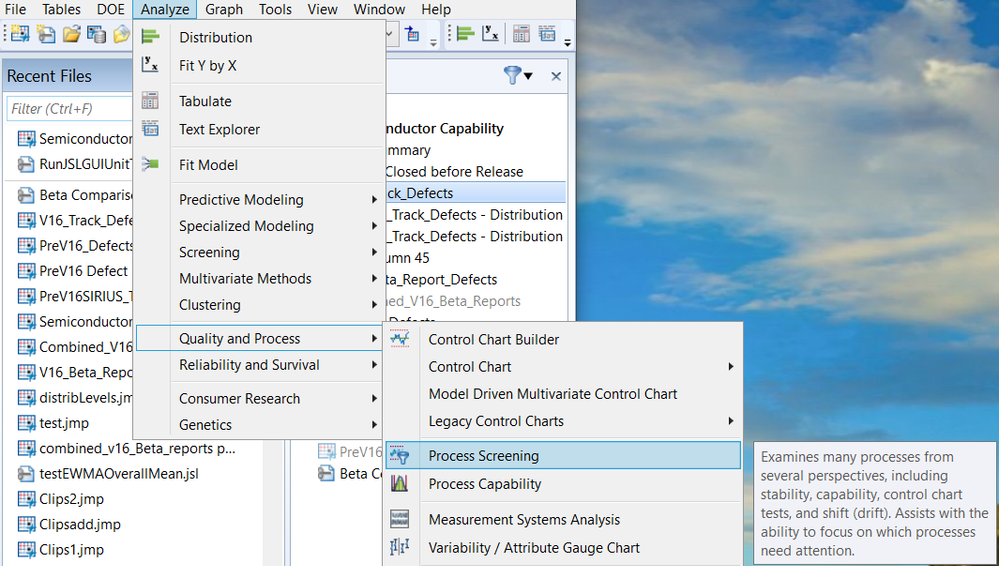Screen dimensions: 999x566
Task: Expand the Reliability and Survival submenu
Action: (375, 365)
